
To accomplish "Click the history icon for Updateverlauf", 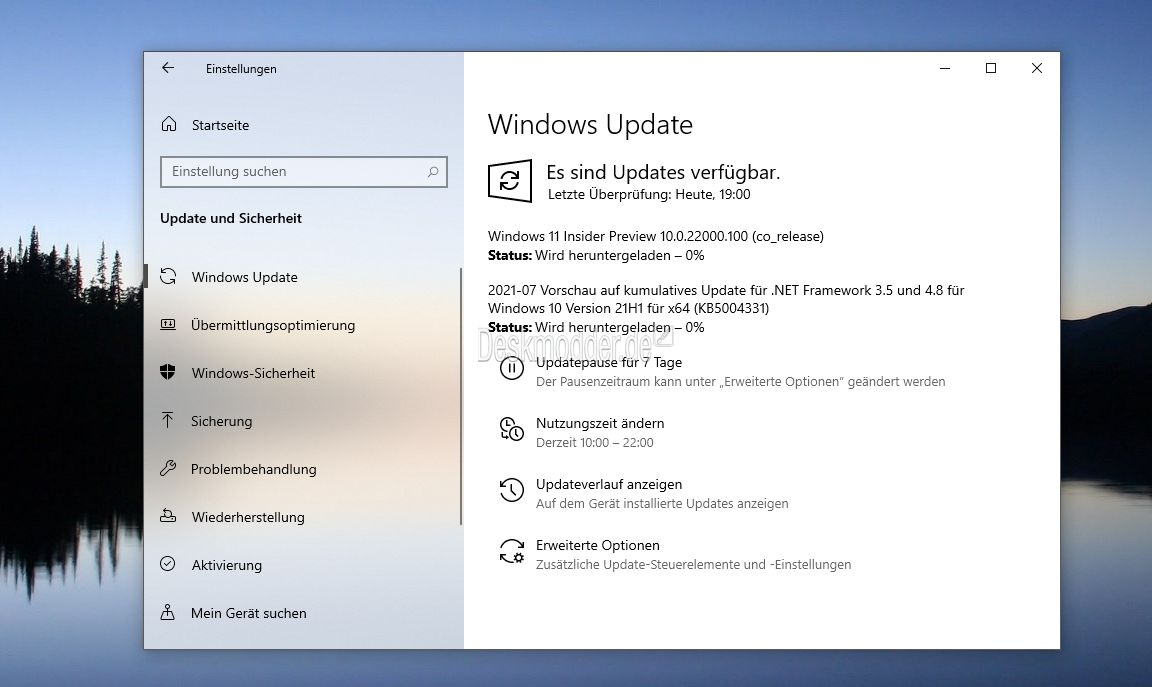I will tap(511, 490).
